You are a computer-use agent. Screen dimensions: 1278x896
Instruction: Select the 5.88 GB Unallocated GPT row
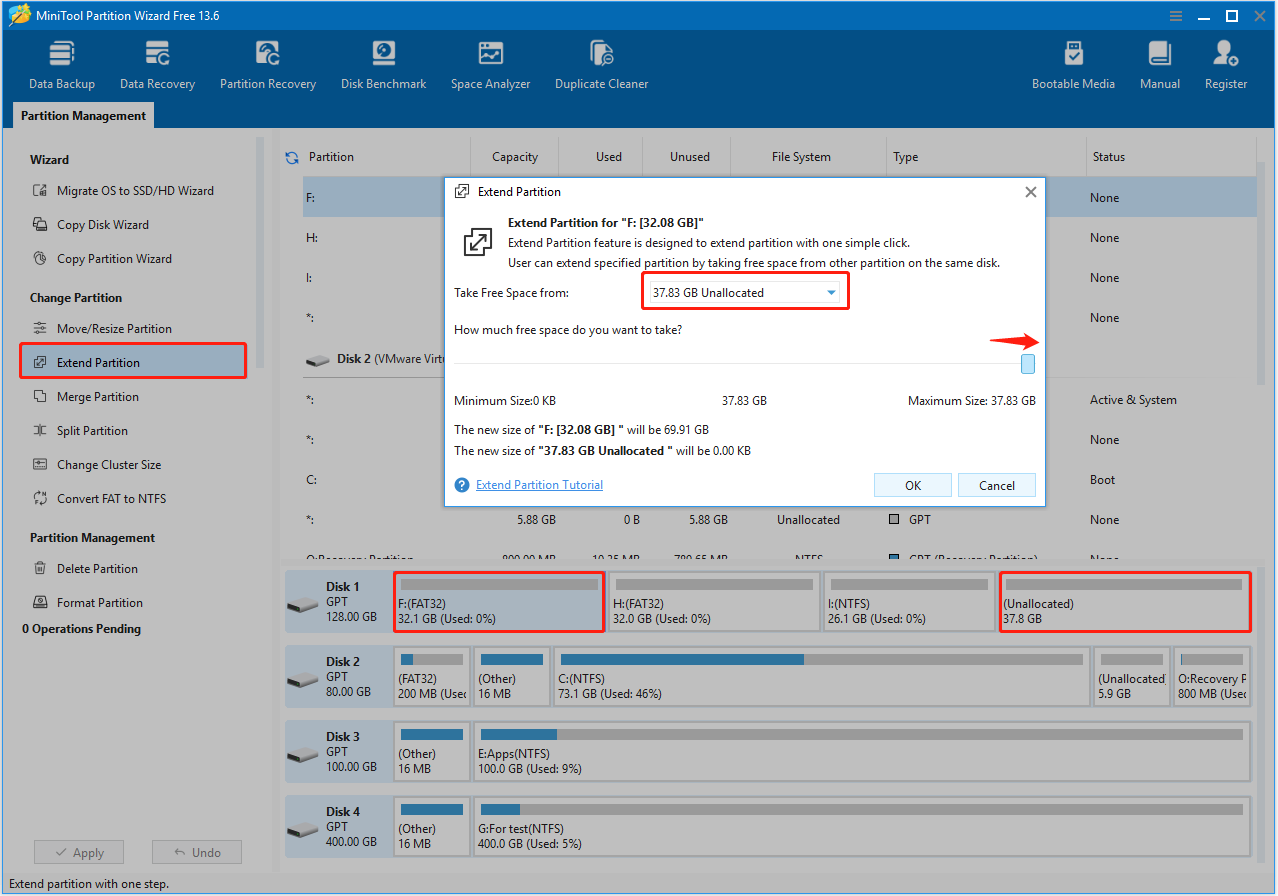point(780,520)
